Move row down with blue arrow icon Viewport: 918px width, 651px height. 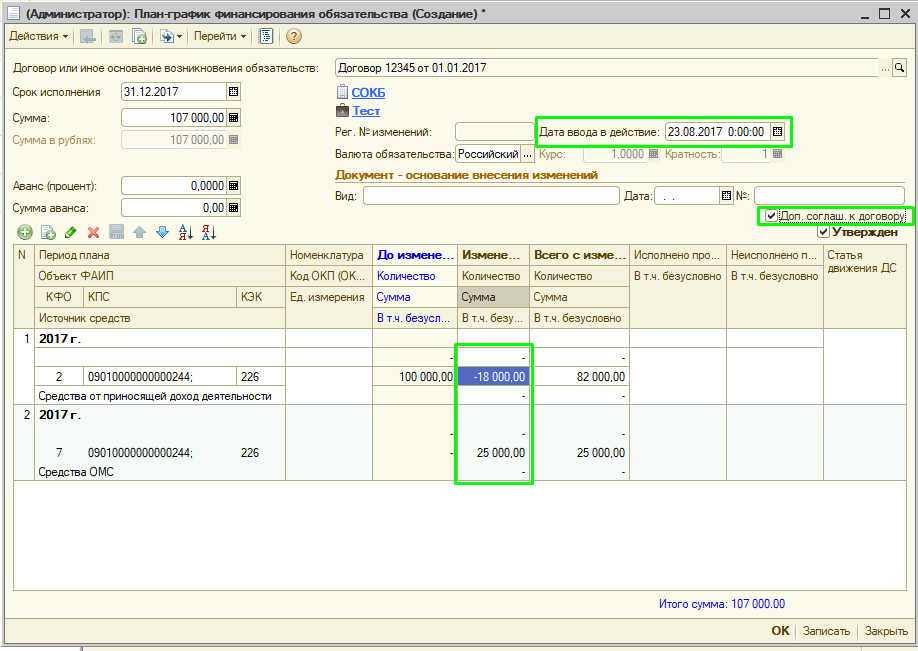161,232
